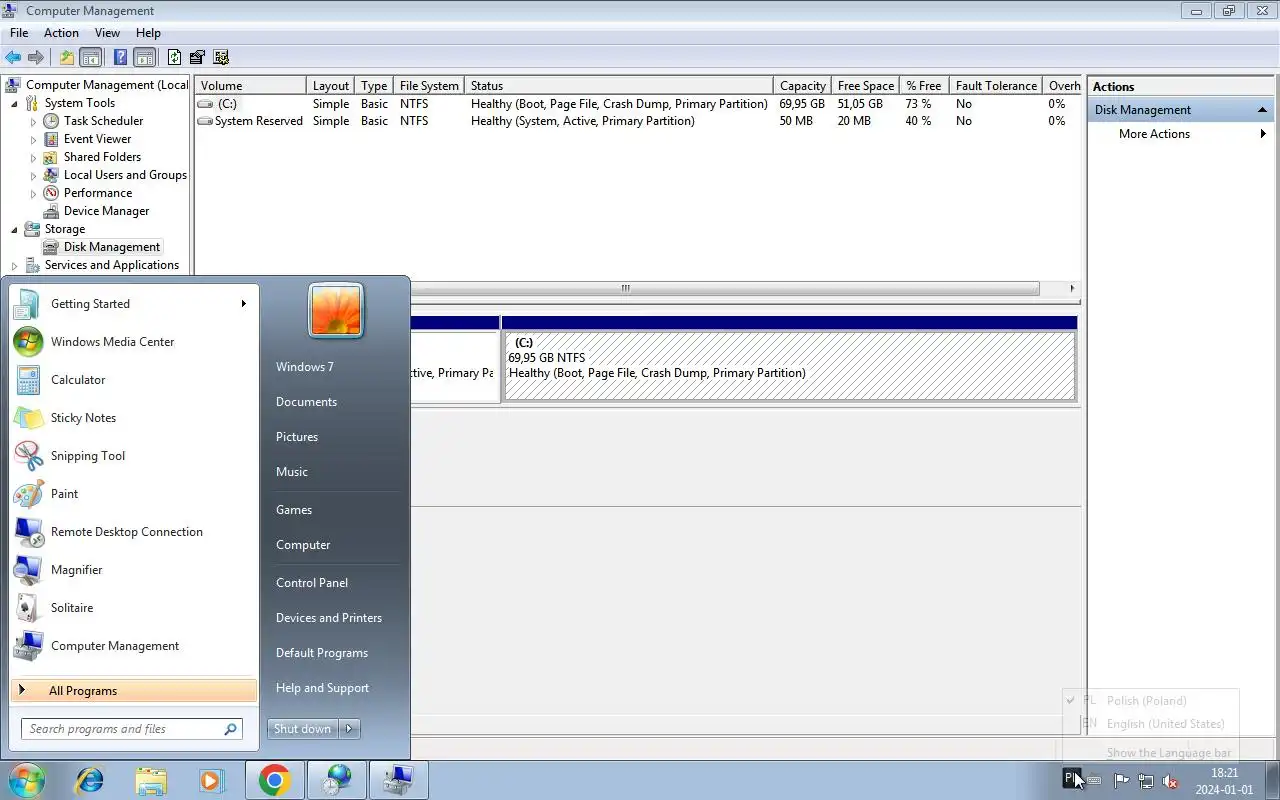
Task: Click the Documents link in Start menu
Action: tap(306, 402)
